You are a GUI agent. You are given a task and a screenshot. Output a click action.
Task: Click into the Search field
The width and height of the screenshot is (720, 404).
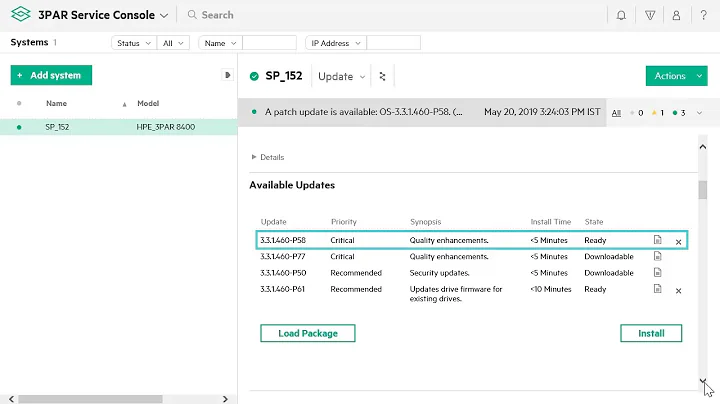(x=217, y=15)
